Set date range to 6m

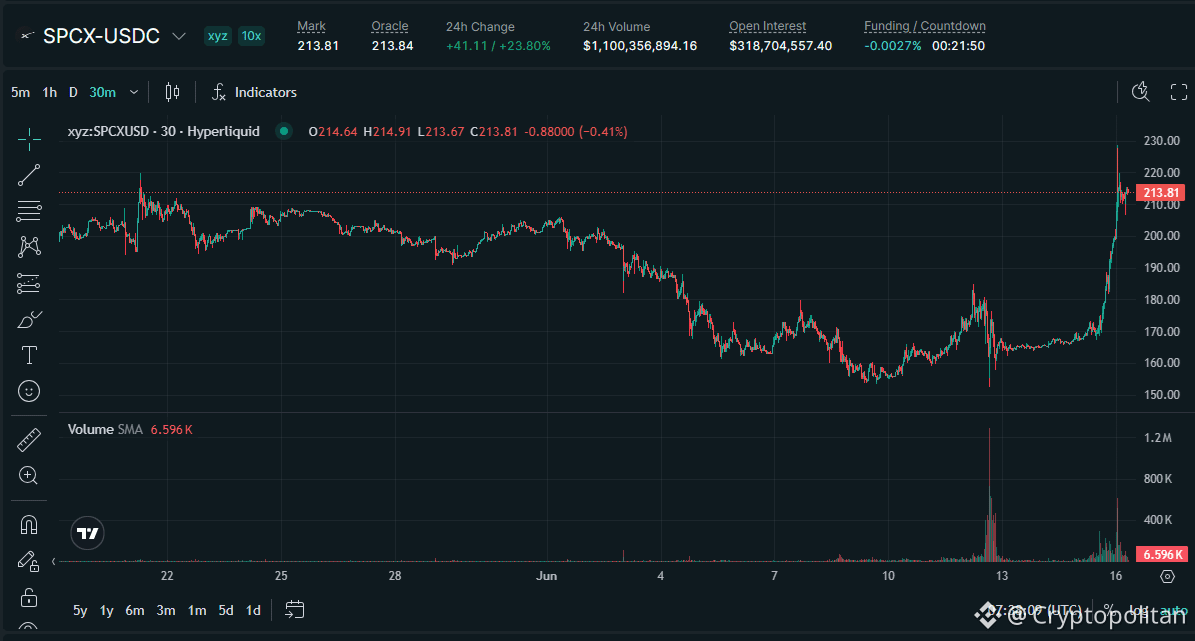click(135, 611)
